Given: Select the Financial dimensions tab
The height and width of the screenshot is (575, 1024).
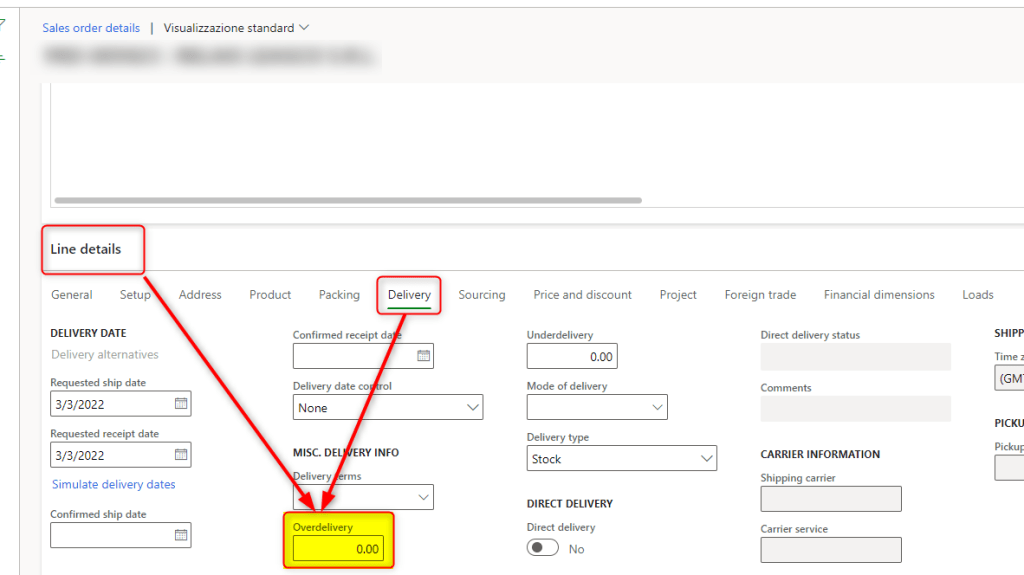Looking at the screenshot, I should (878, 295).
